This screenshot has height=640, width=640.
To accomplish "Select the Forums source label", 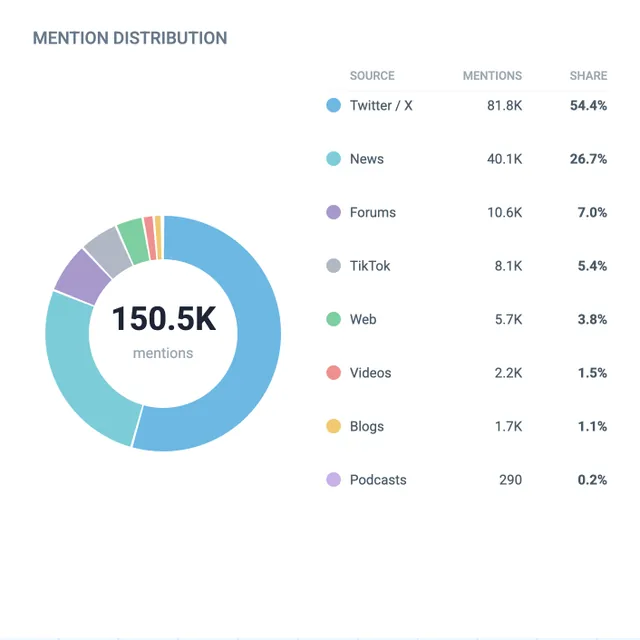I will (373, 212).
